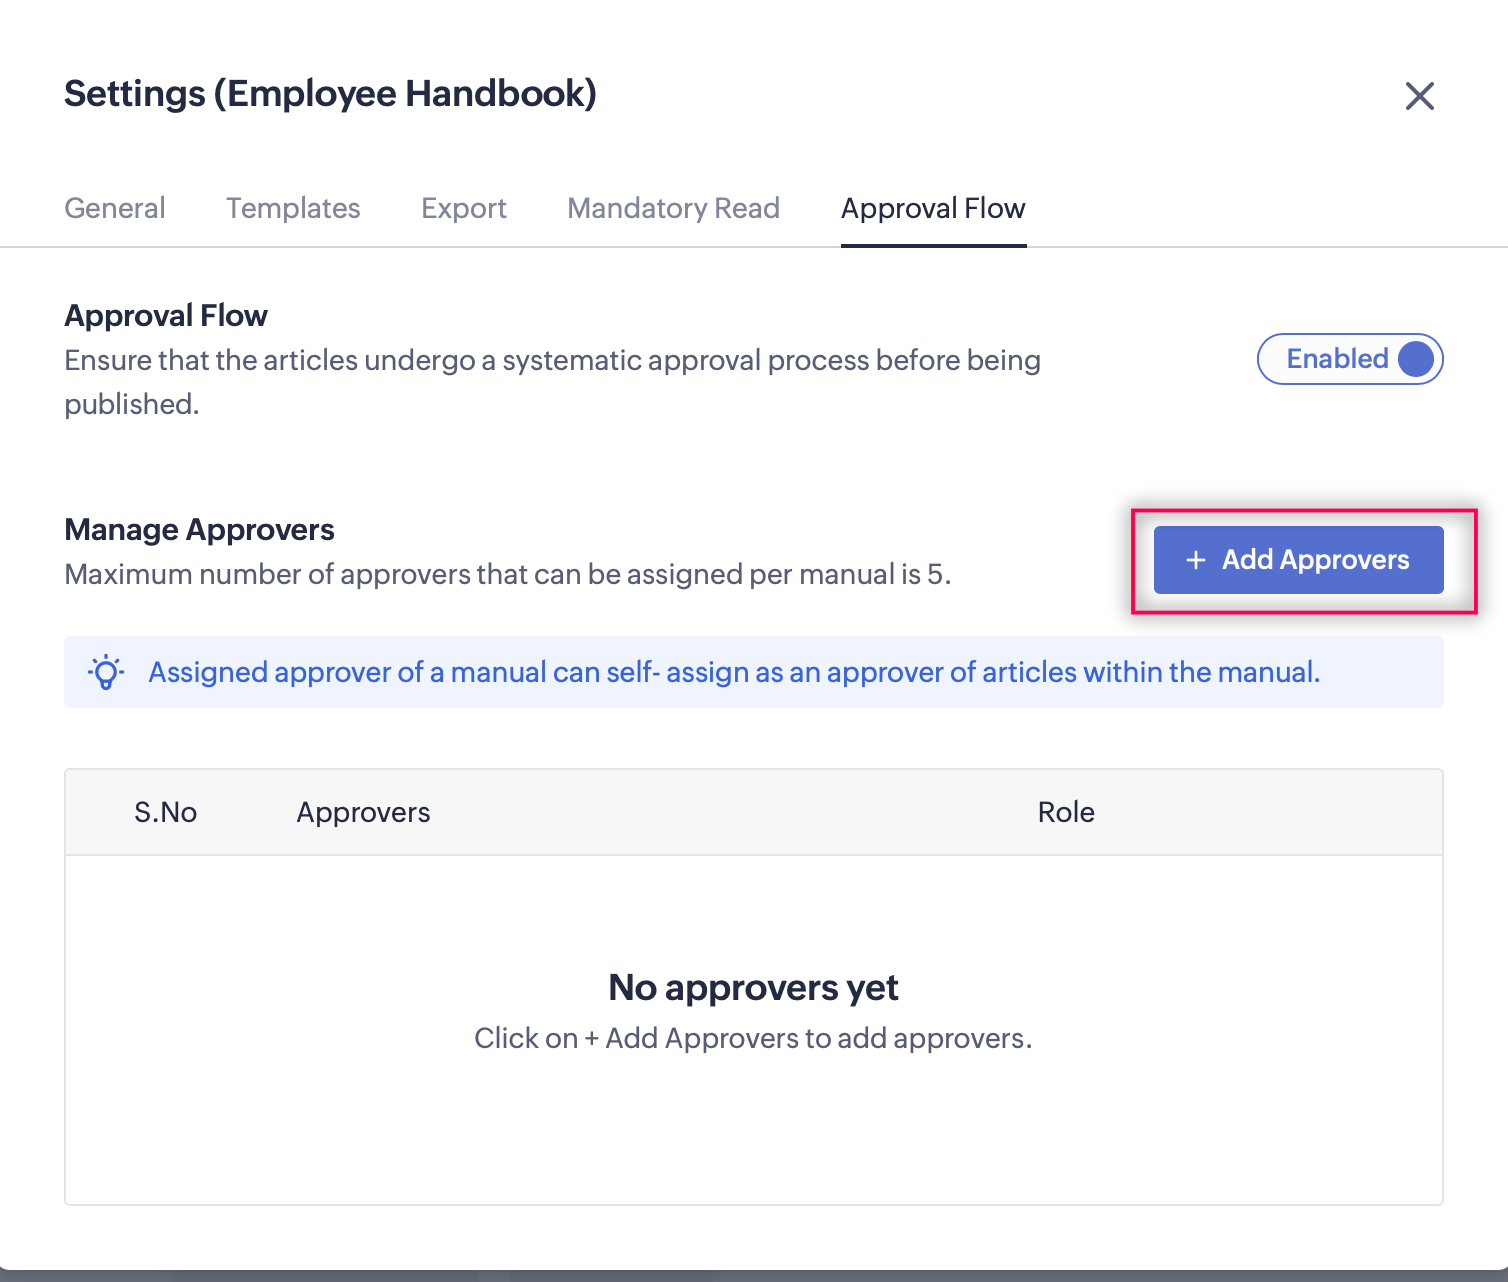Viewport: 1508px width, 1282px height.
Task: Go to the Export tab
Action: pyautogui.click(x=464, y=208)
